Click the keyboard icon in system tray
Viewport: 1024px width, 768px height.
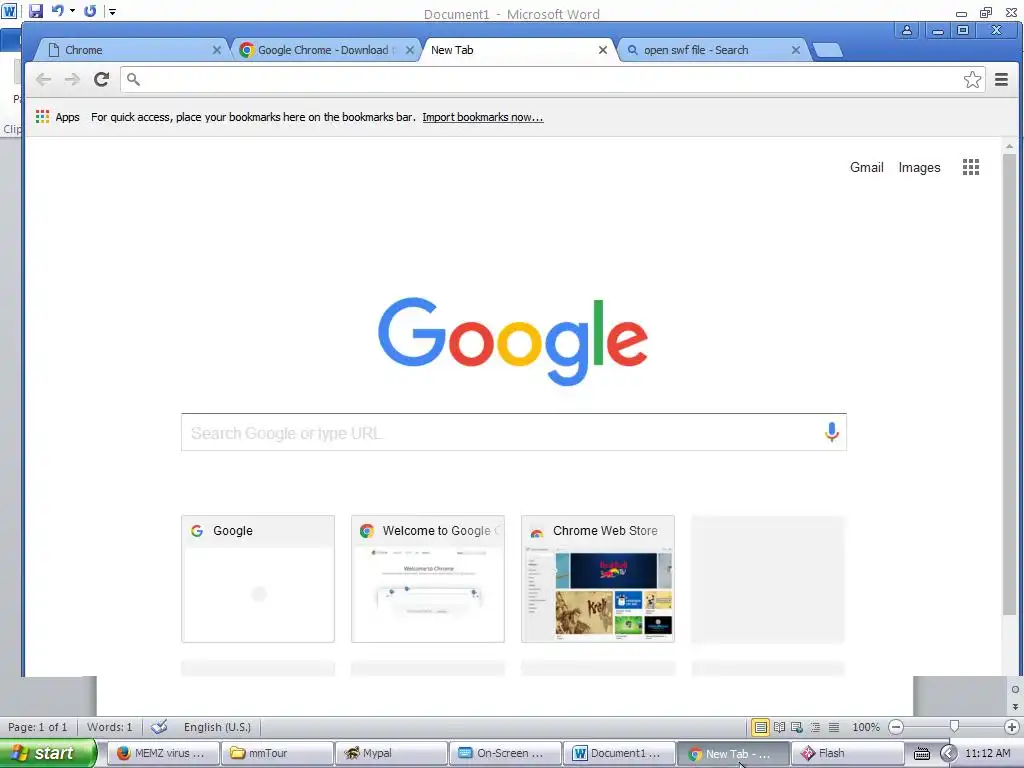pyautogui.click(x=921, y=754)
